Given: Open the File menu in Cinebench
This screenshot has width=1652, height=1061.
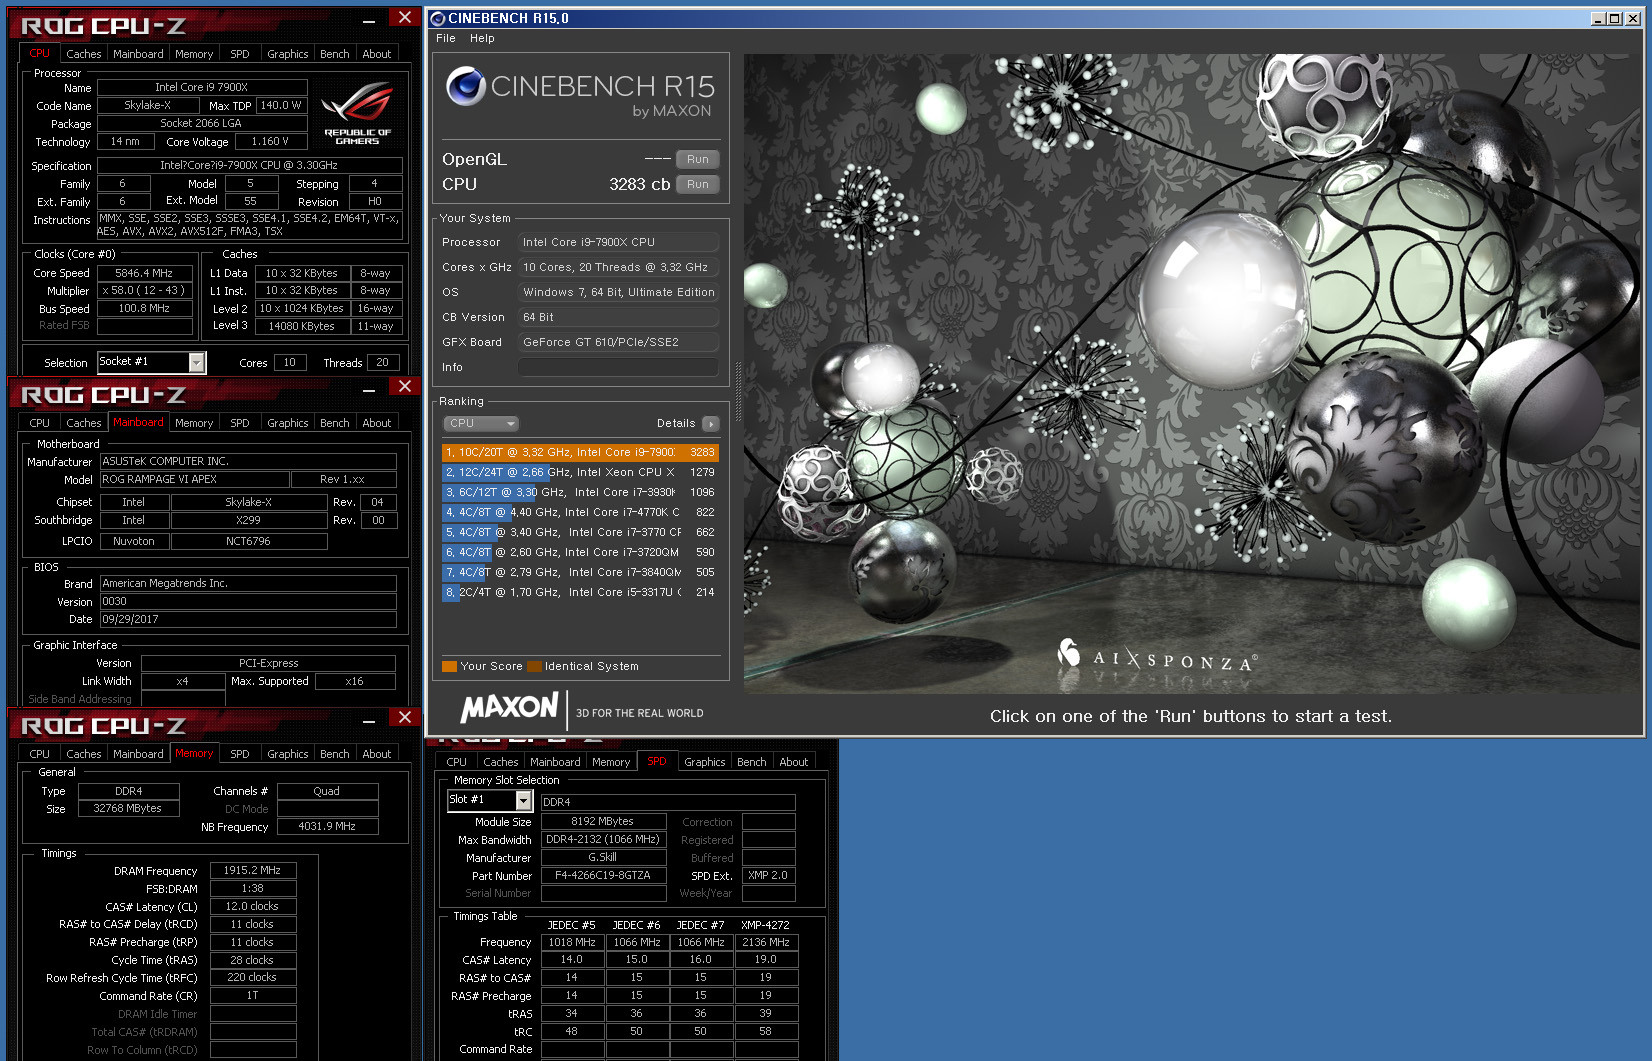Looking at the screenshot, I should tap(446, 38).
